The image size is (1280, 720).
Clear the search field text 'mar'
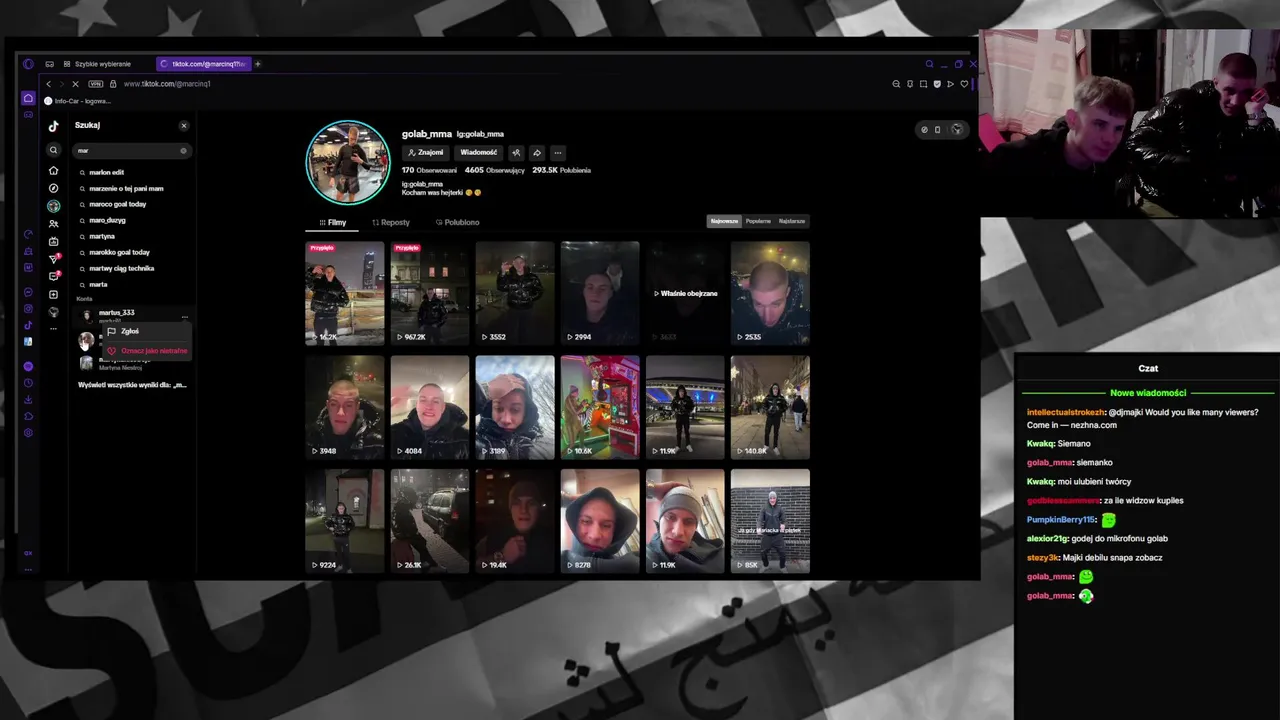(183, 151)
